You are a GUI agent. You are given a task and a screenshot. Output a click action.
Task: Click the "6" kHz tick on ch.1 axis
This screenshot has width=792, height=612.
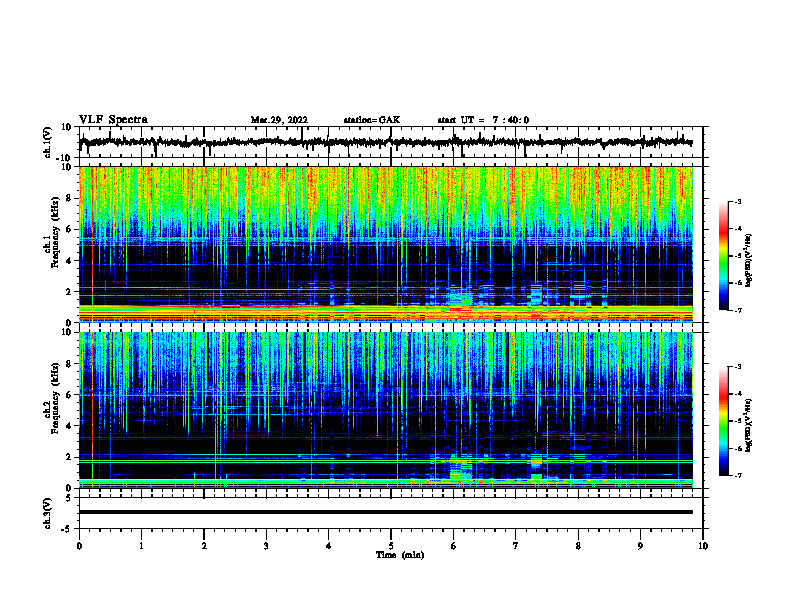click(x=70, y=229)
